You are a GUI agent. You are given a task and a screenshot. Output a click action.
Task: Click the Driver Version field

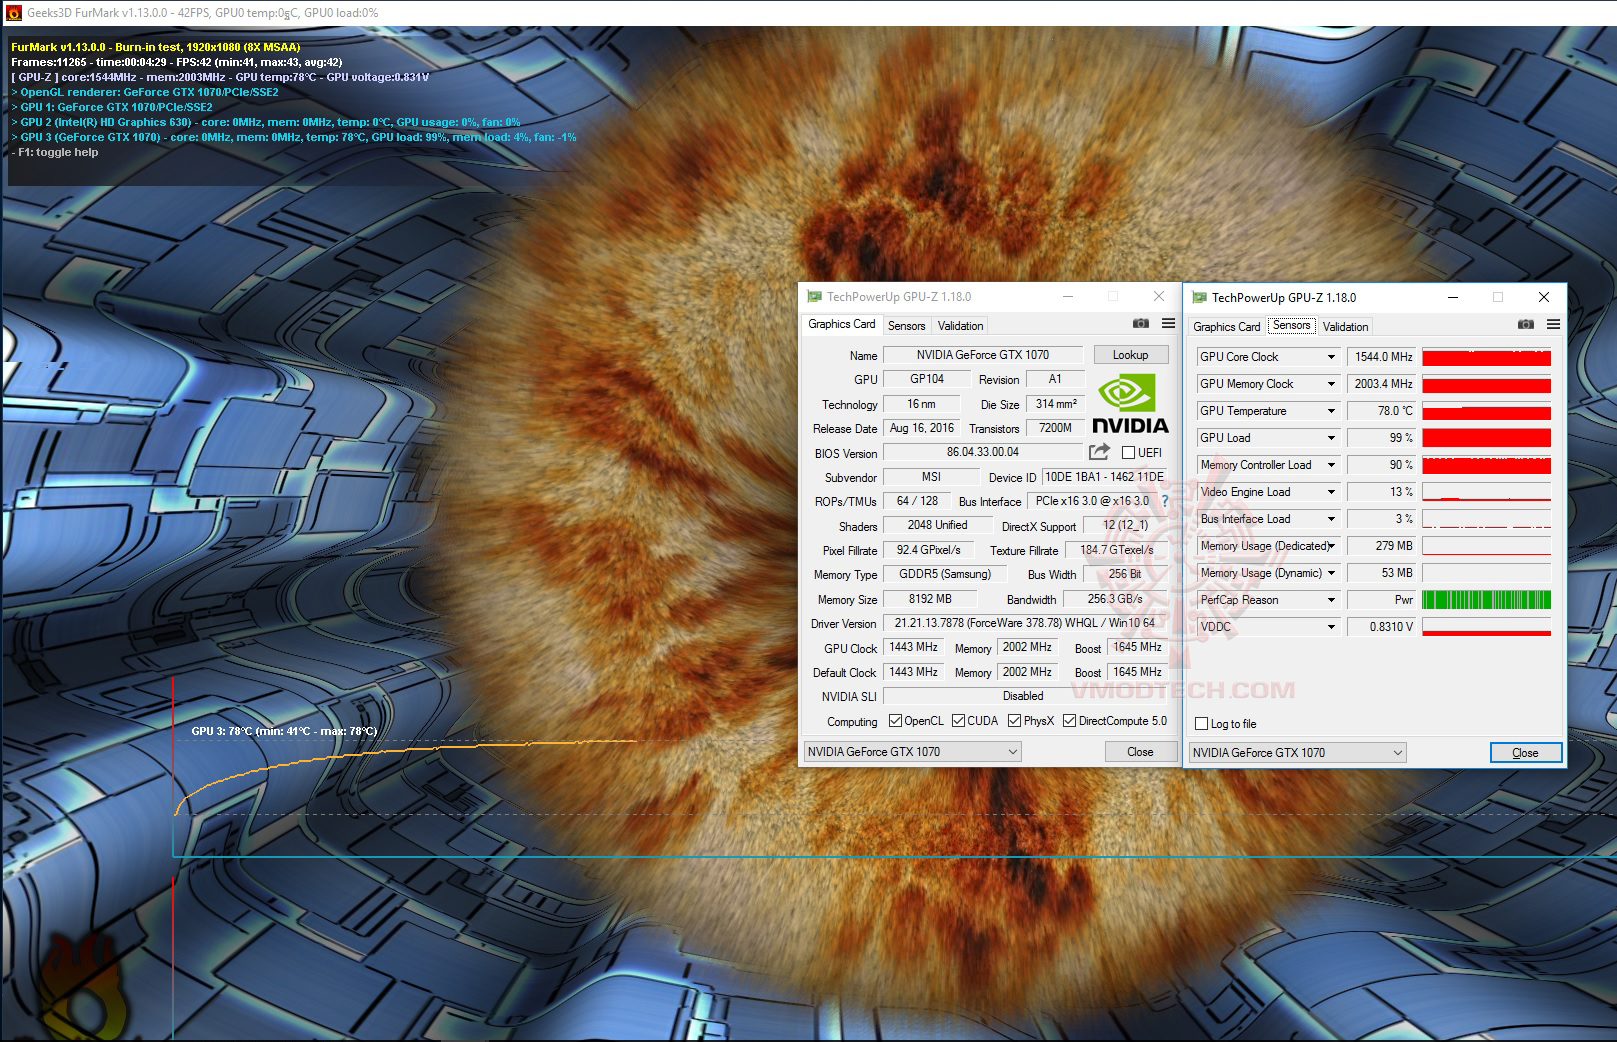pyautogui.click(x=1025, y=623)
